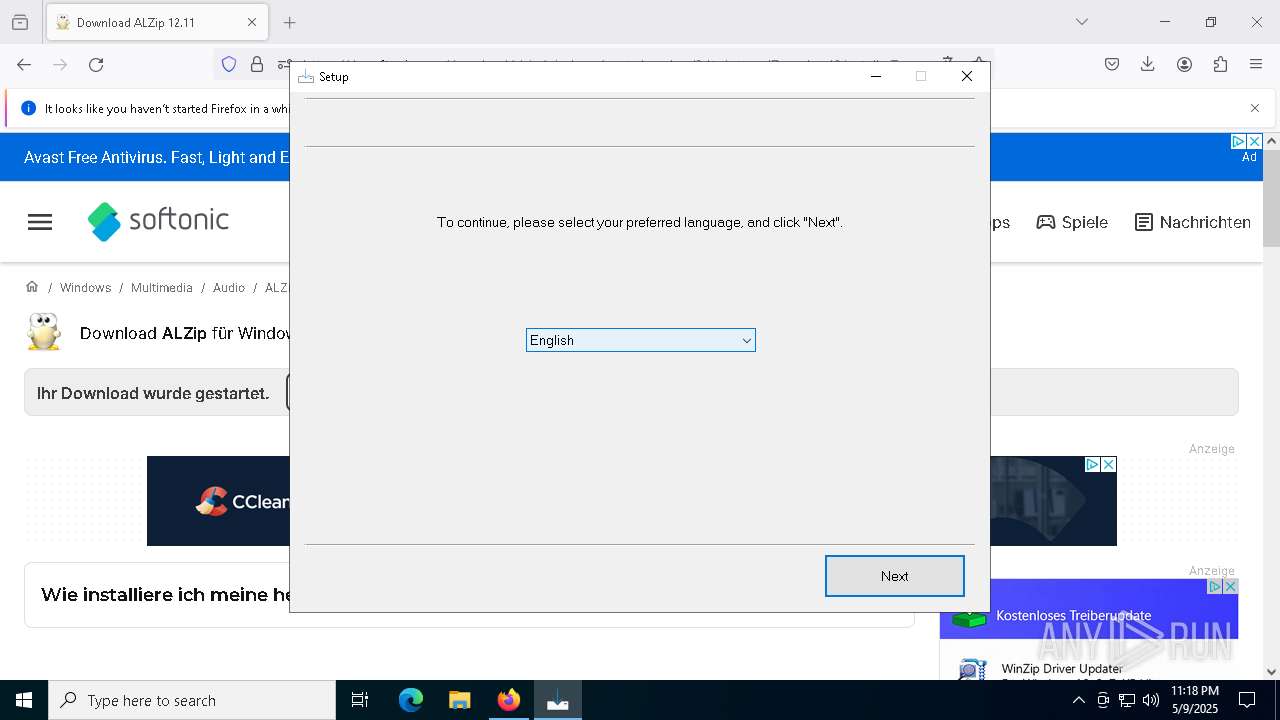The width and height of the screenshot is (1280, 720).
Task: Open the Nachrichten menu item
Action: [1193, 222]
